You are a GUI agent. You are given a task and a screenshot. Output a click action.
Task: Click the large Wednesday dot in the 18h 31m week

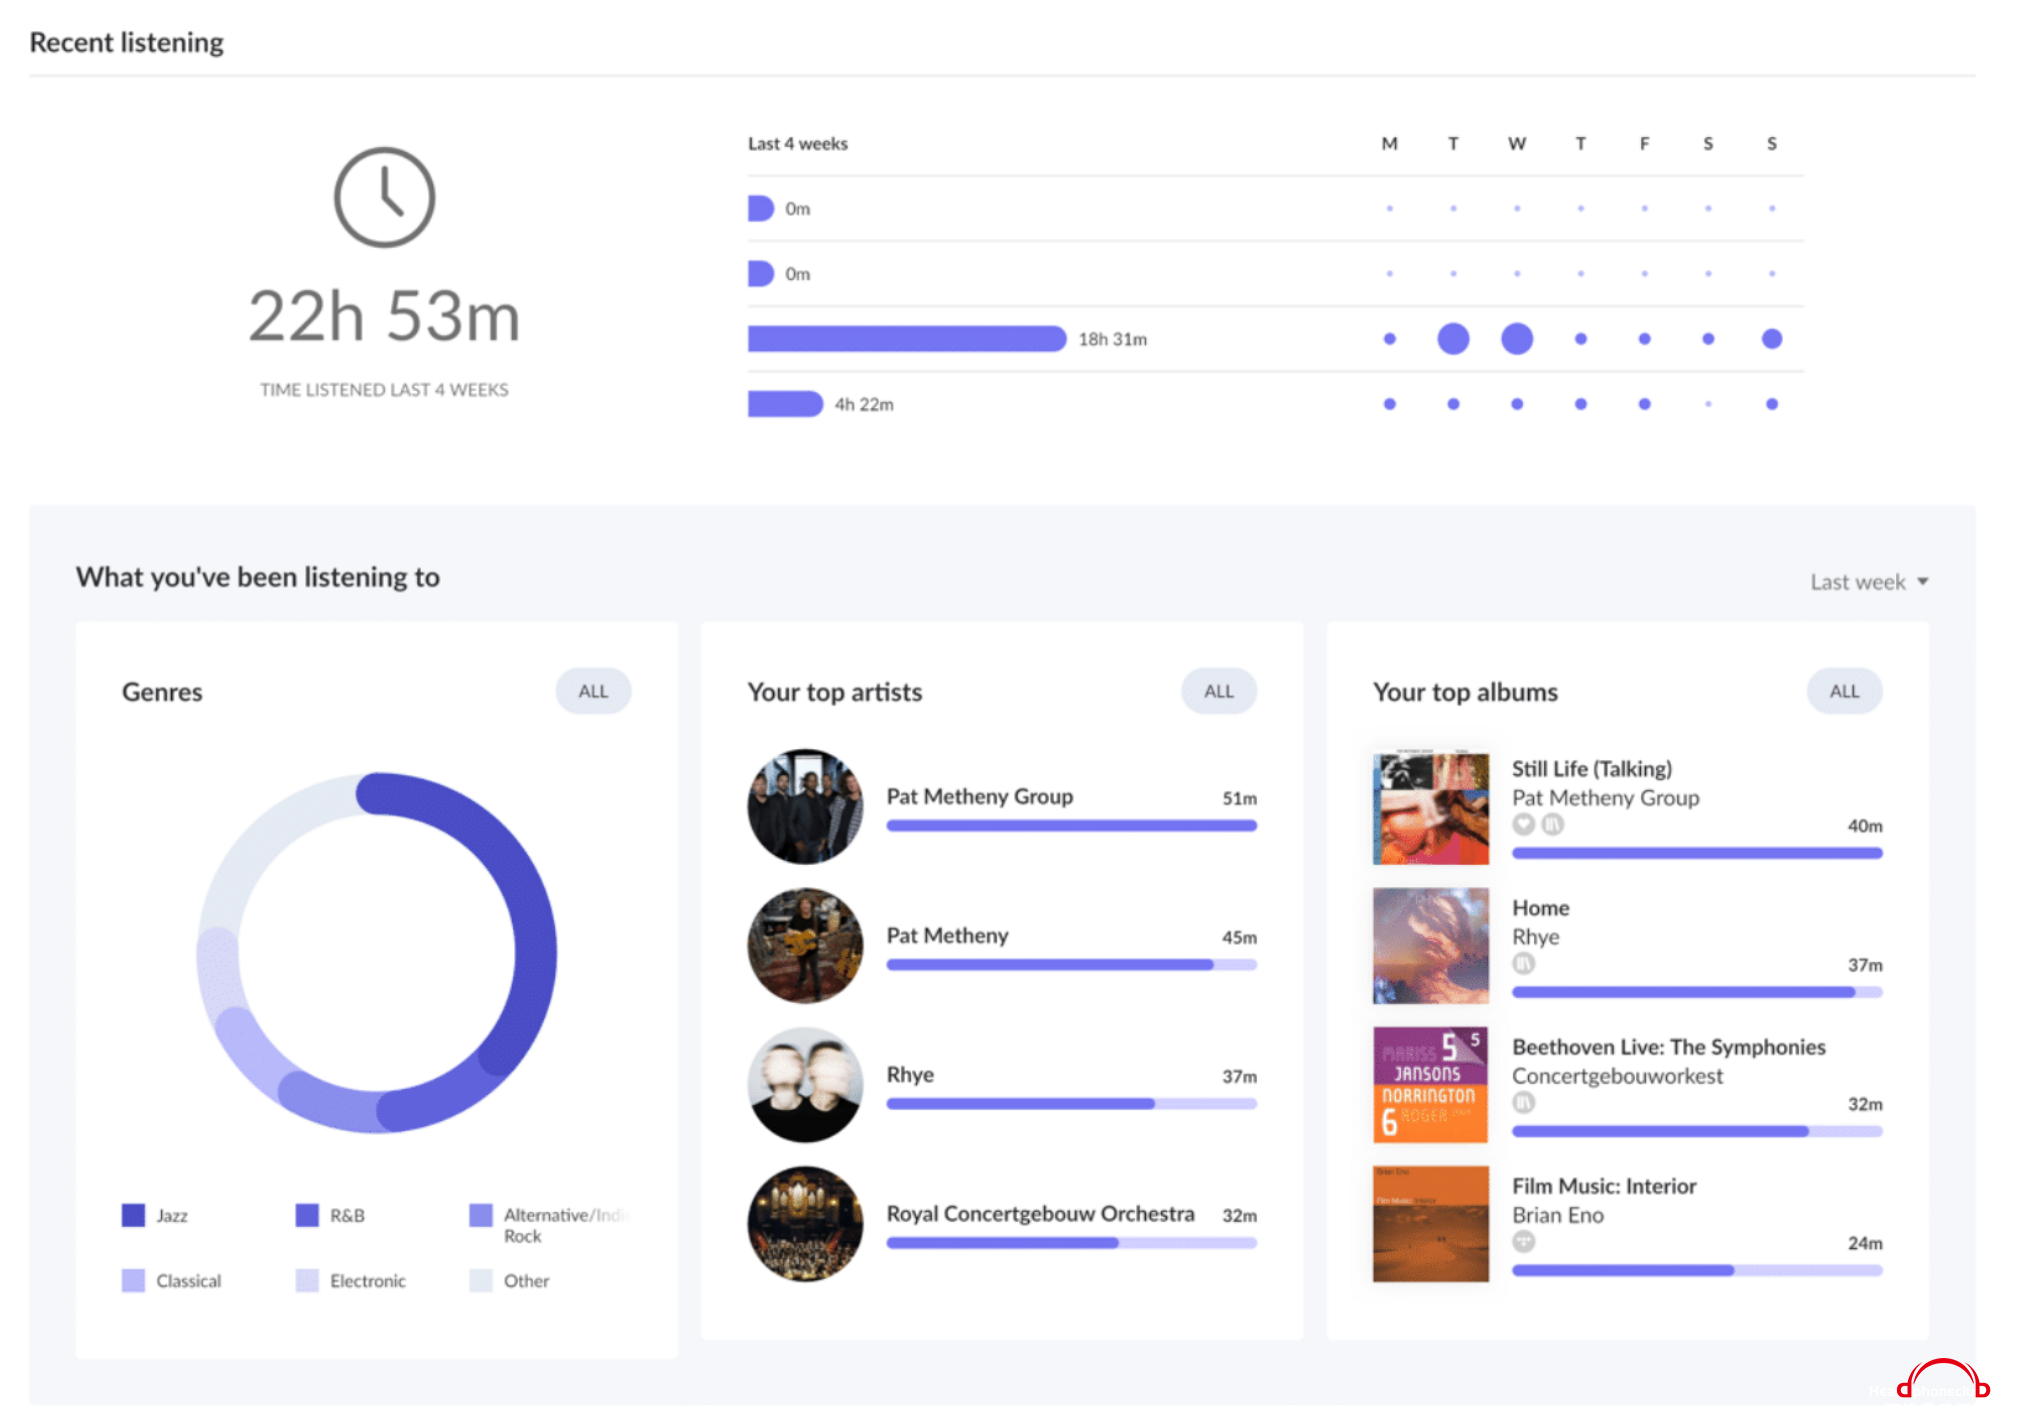pyautogui.click(x=1517, y=339)
